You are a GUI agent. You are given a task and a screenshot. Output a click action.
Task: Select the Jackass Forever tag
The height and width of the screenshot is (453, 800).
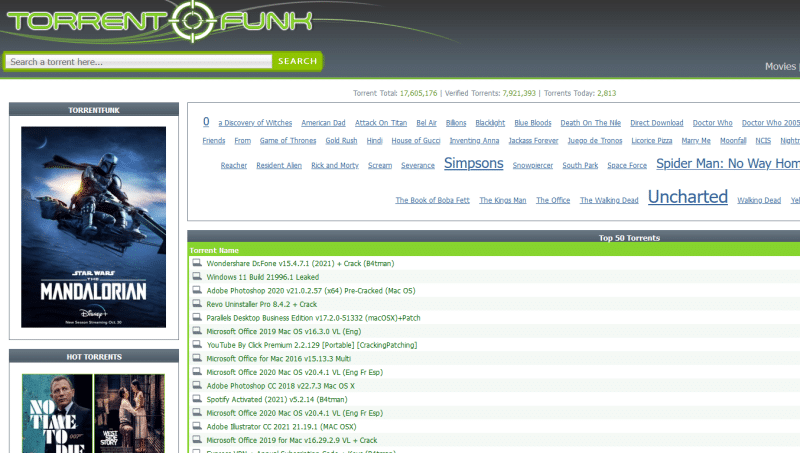point(534,141)
